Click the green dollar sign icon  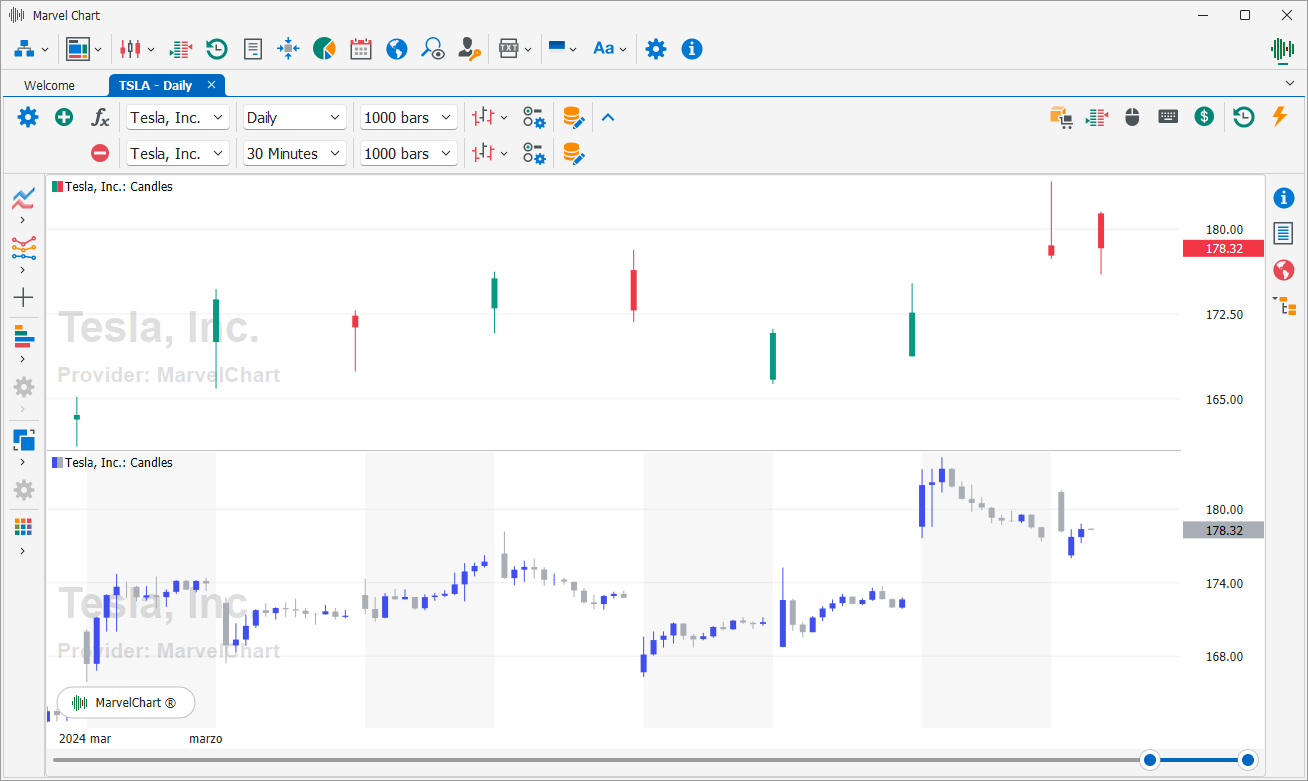pos(1205,116)
